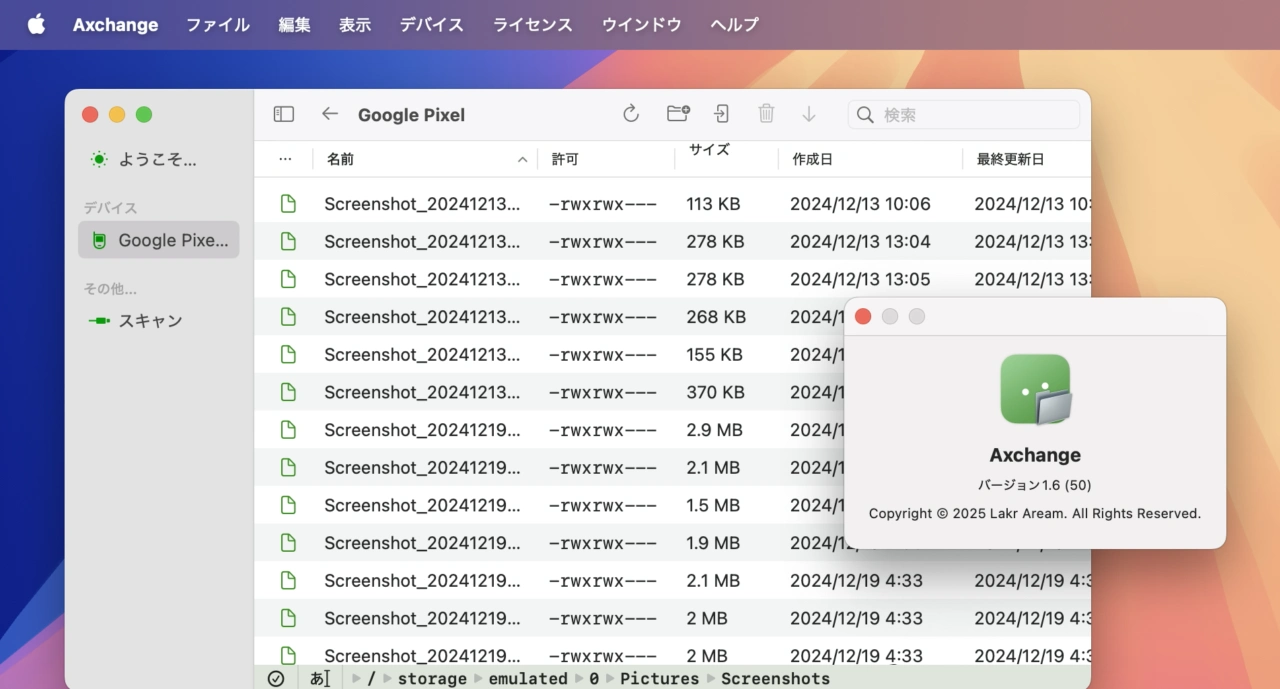This screenshot has width=1280, height=689.
Task: Toggle the sidebar visibility button
Action: pyautogui.click(x=284, y=115)
